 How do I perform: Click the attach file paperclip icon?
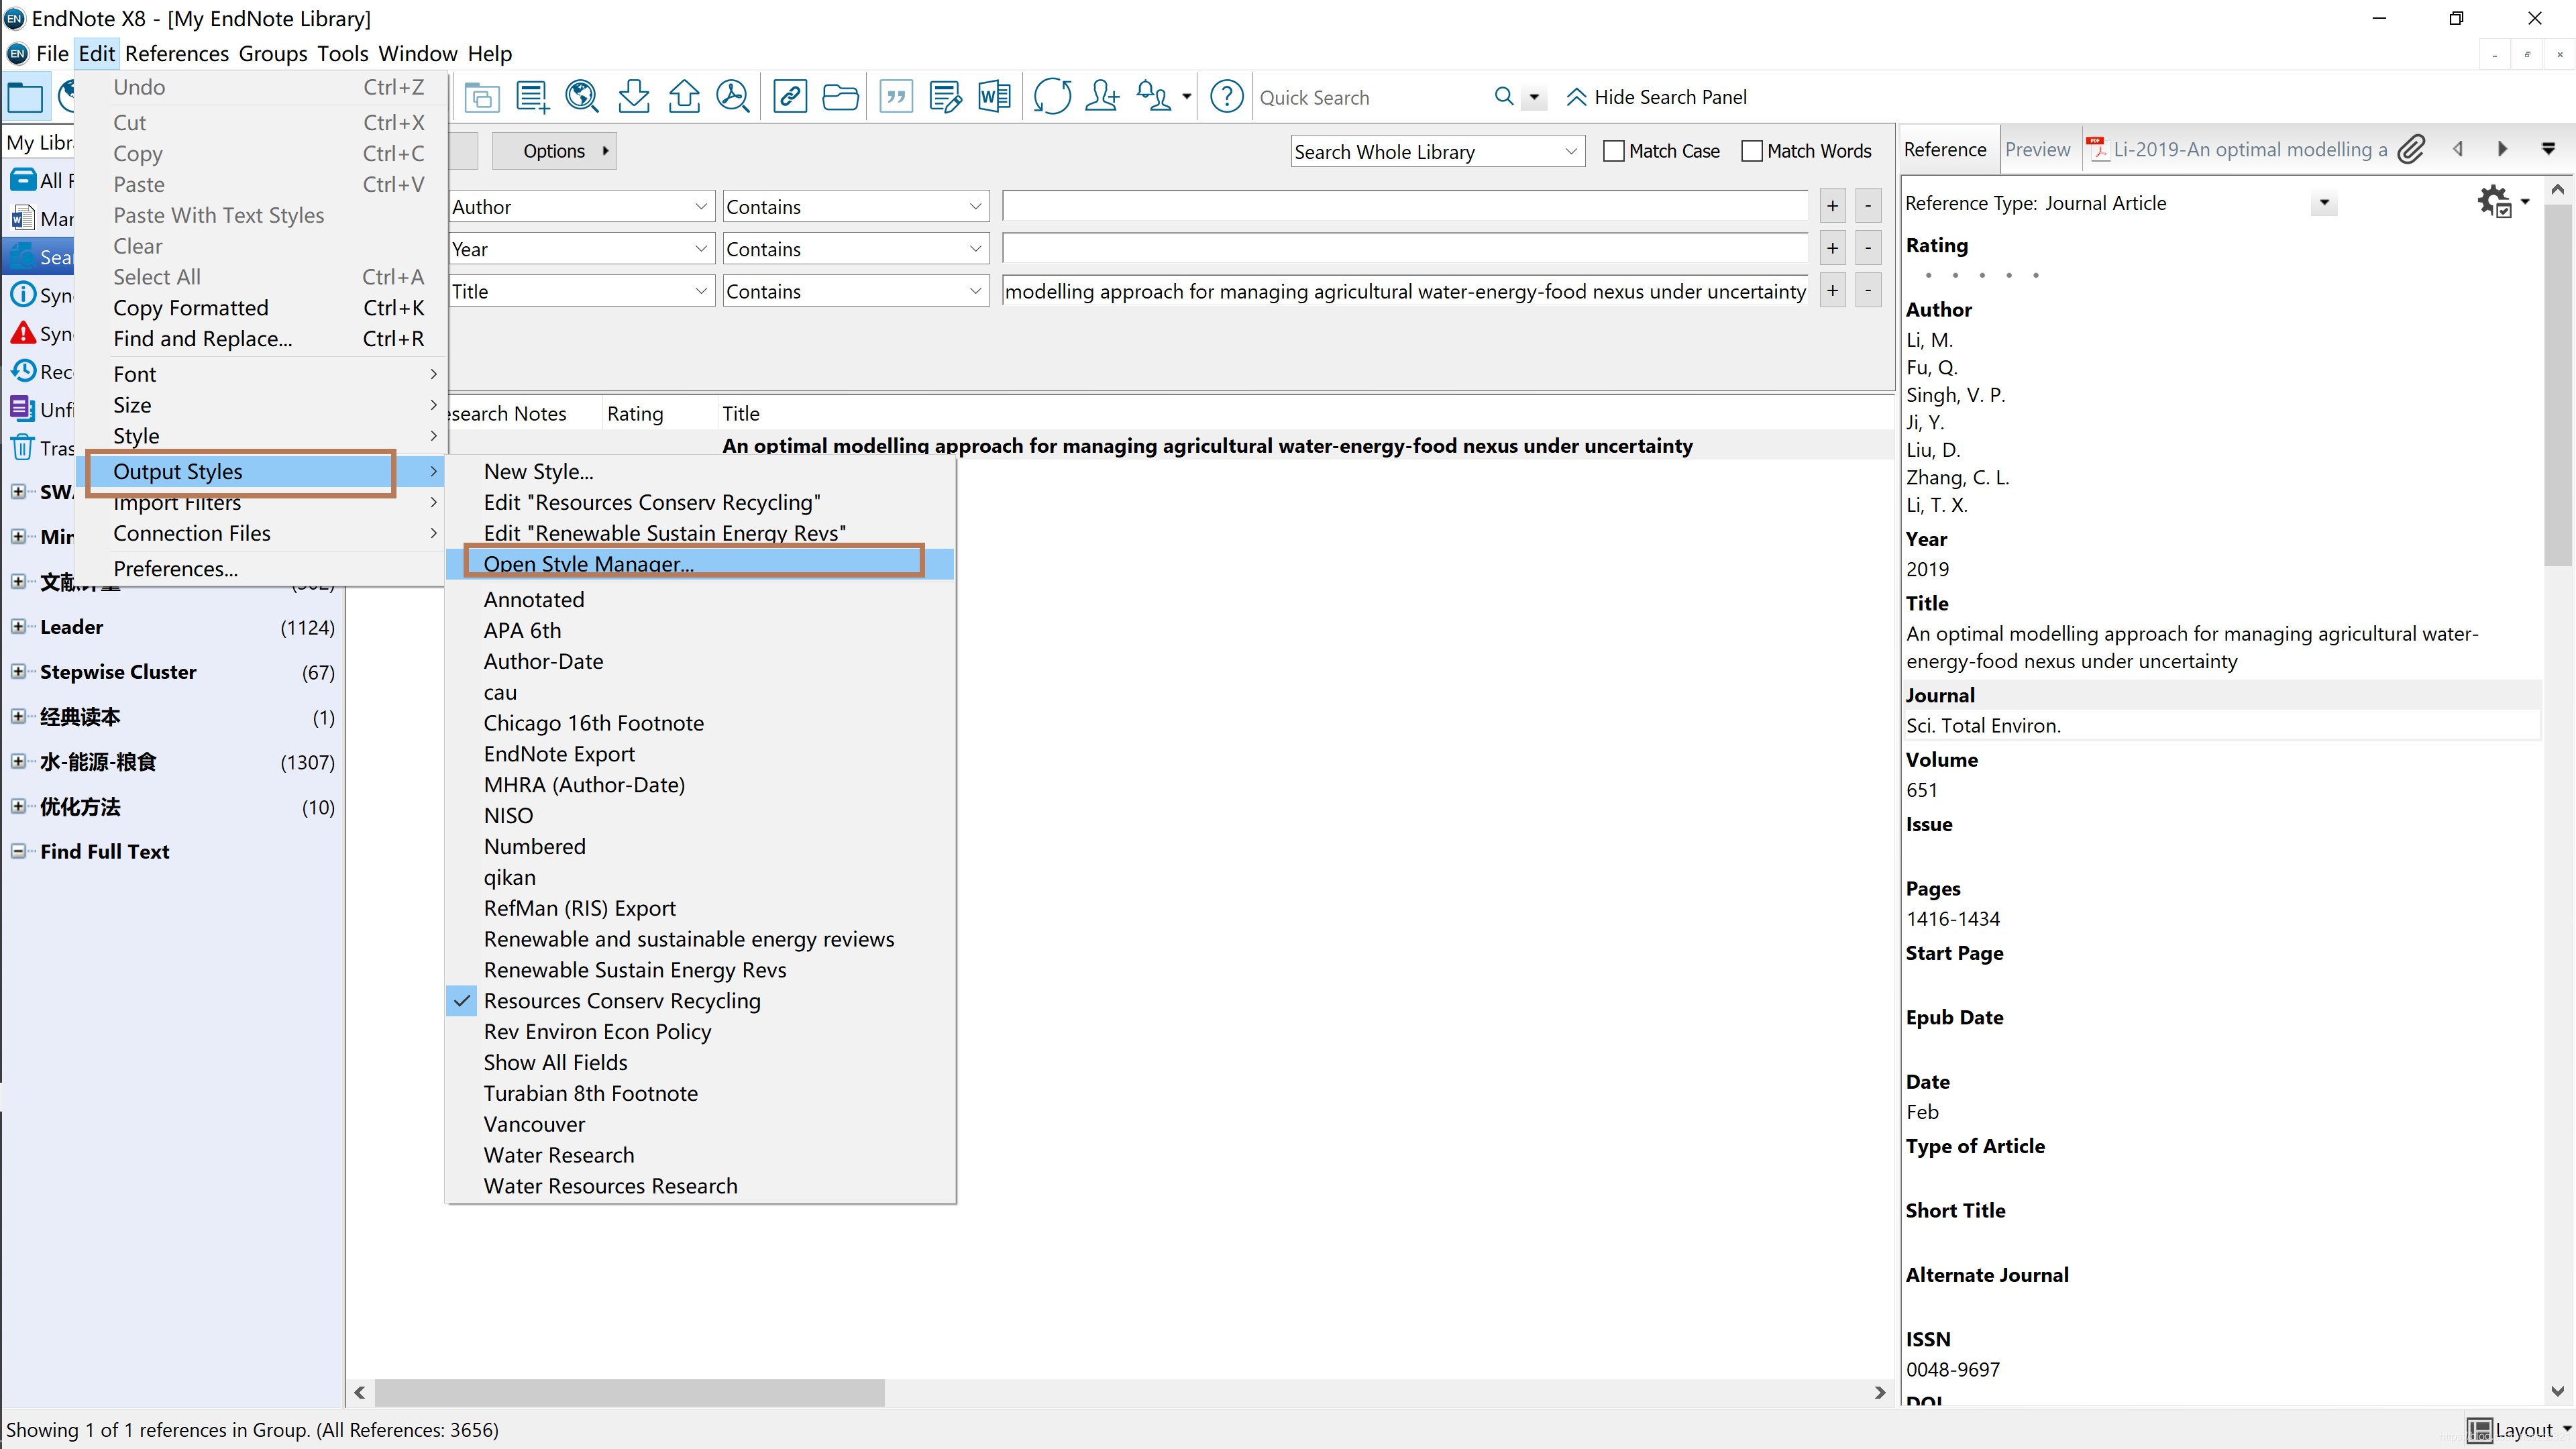click(x=2411, y=149)
